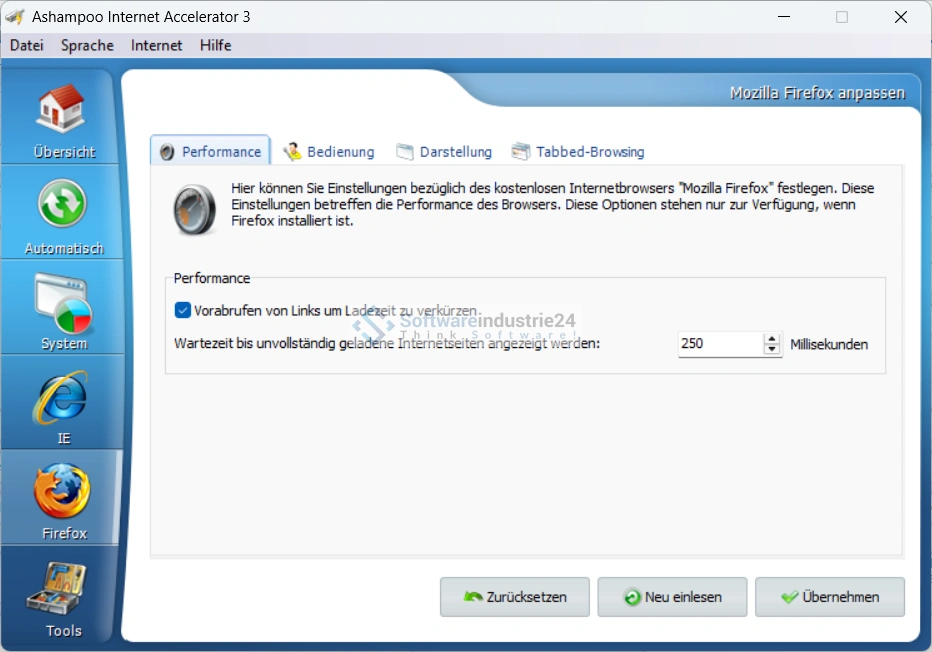Click the Wartezeit milliseconds input field
The width and height of the screenshot is (932, 652).
point(718,344)
